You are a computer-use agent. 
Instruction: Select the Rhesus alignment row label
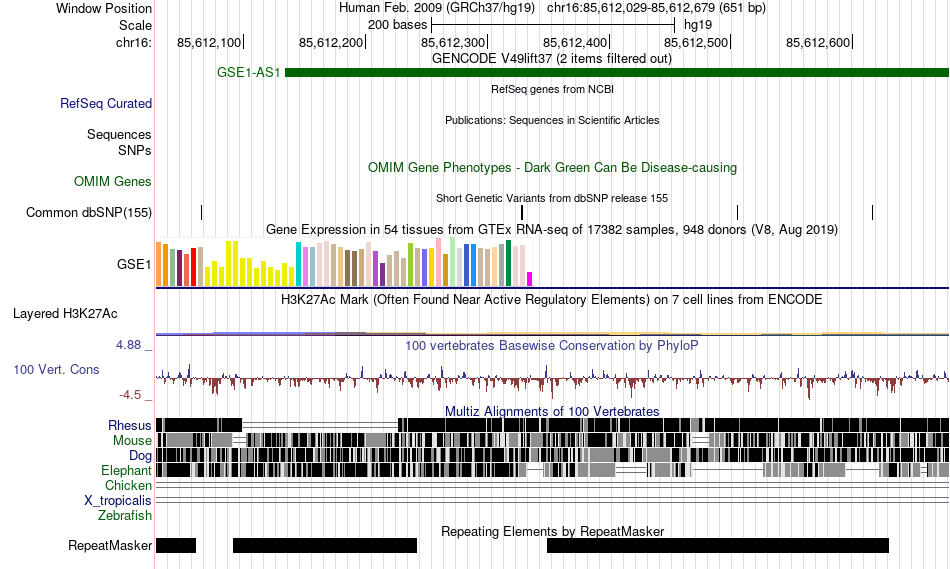tap(130, 425)
